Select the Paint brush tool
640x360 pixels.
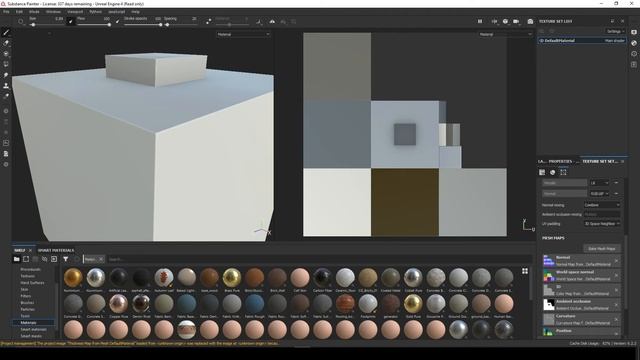(6, 32)
